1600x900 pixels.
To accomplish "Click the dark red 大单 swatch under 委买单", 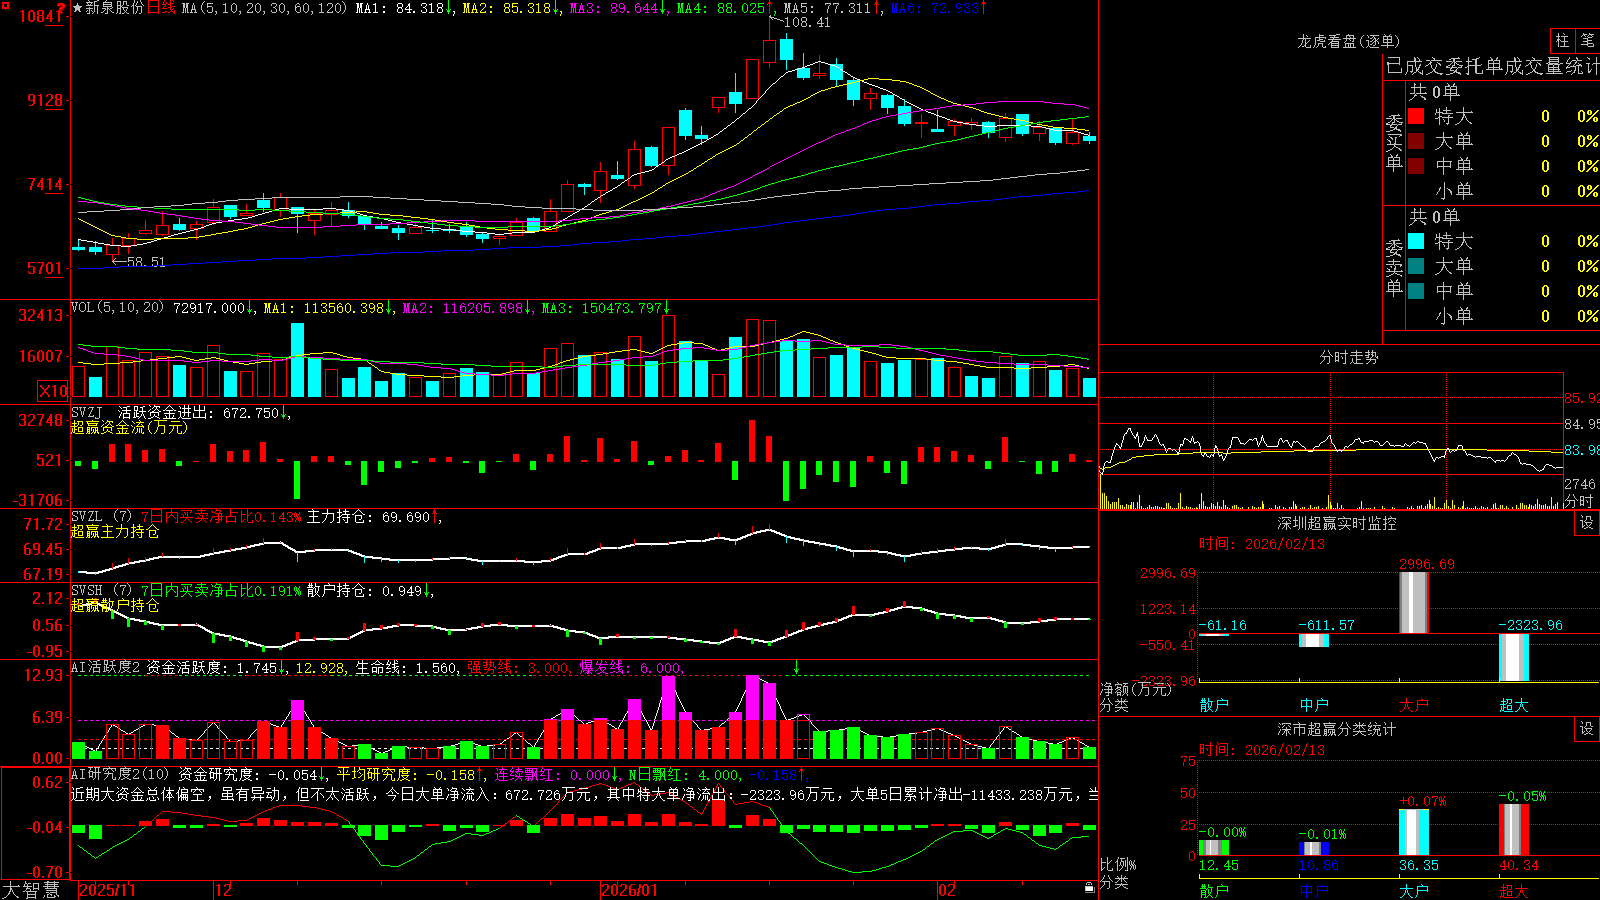I will click(x=1416, y=141).
